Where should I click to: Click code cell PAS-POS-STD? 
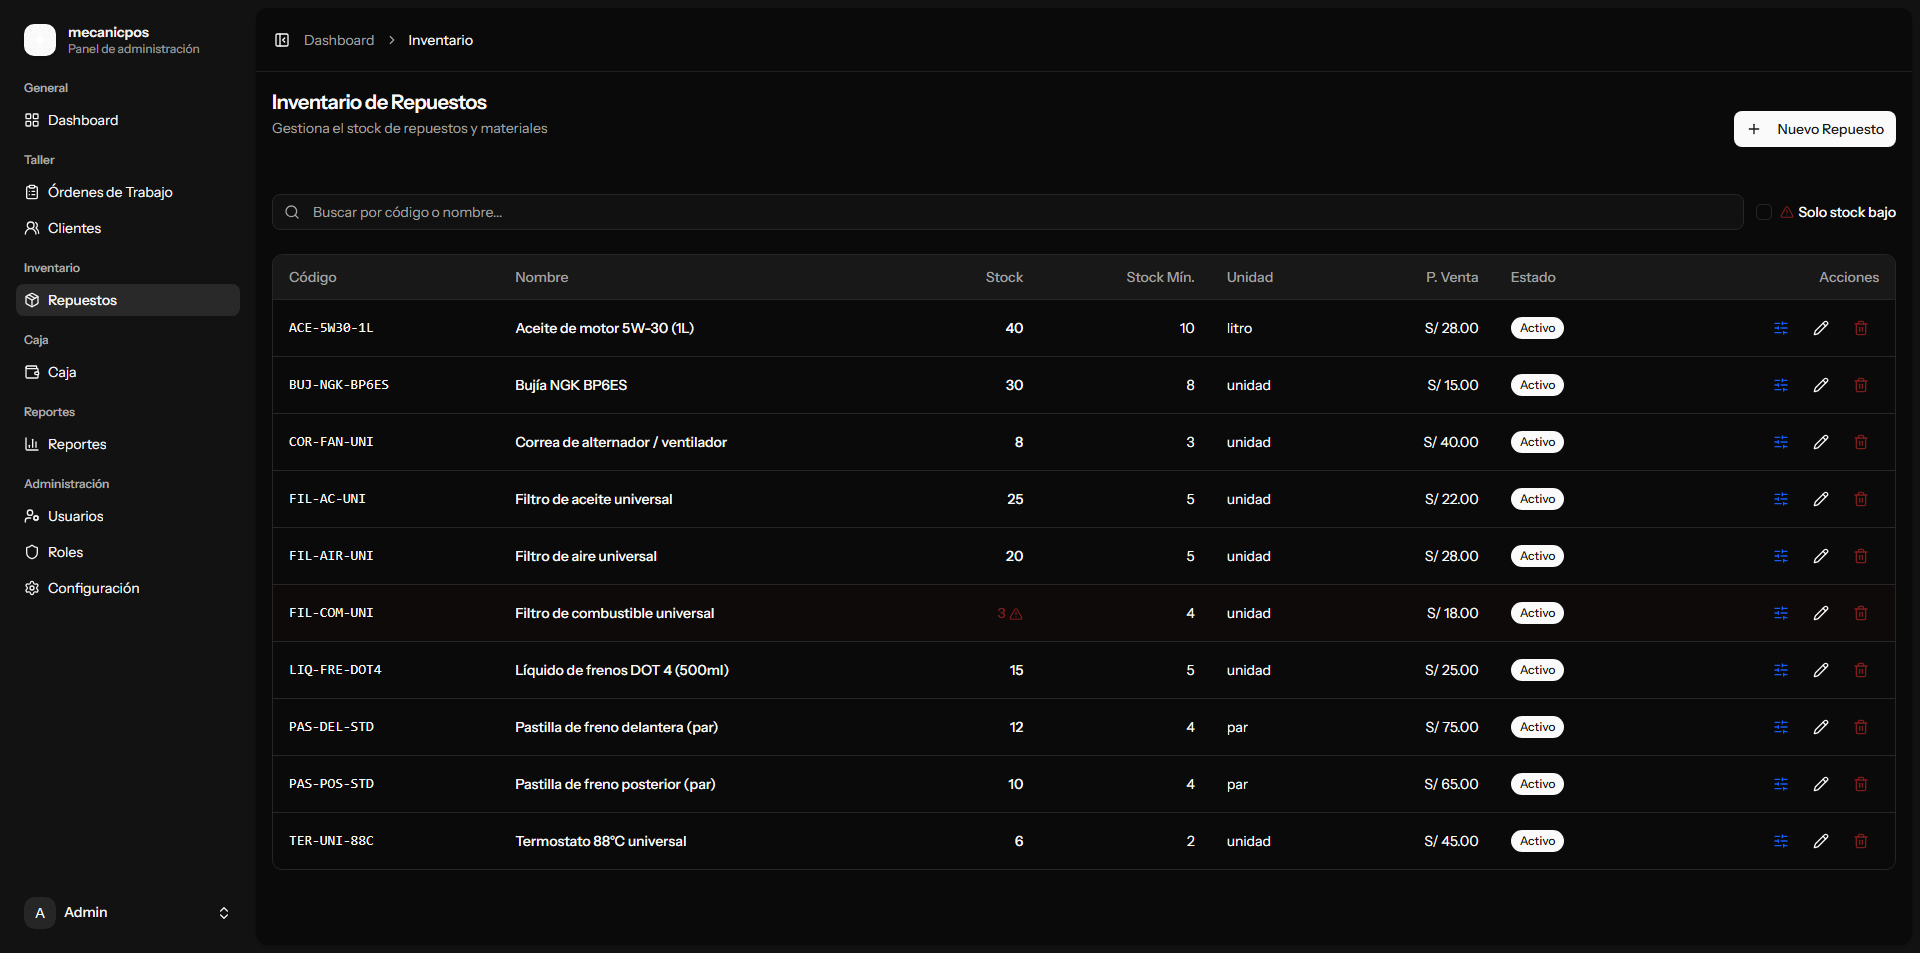click(331, 784)
